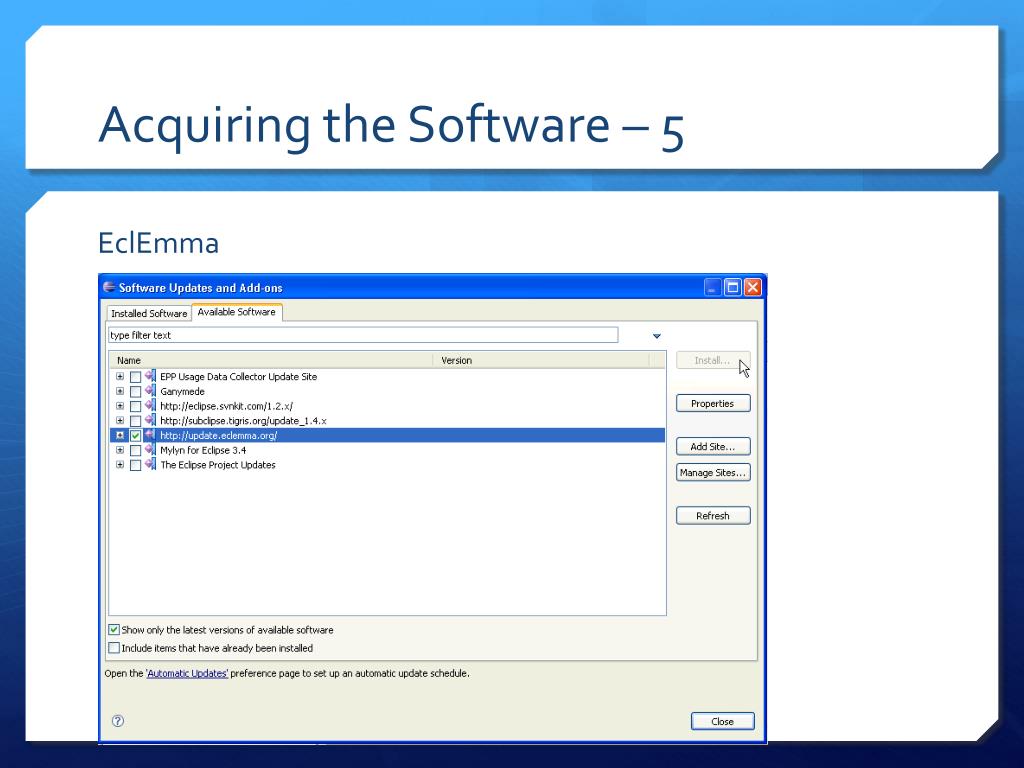Check the subclipse.tigris.org update_1.4.x checkbox
This screenshot has height=768, width=1024.
click(135, 421)
